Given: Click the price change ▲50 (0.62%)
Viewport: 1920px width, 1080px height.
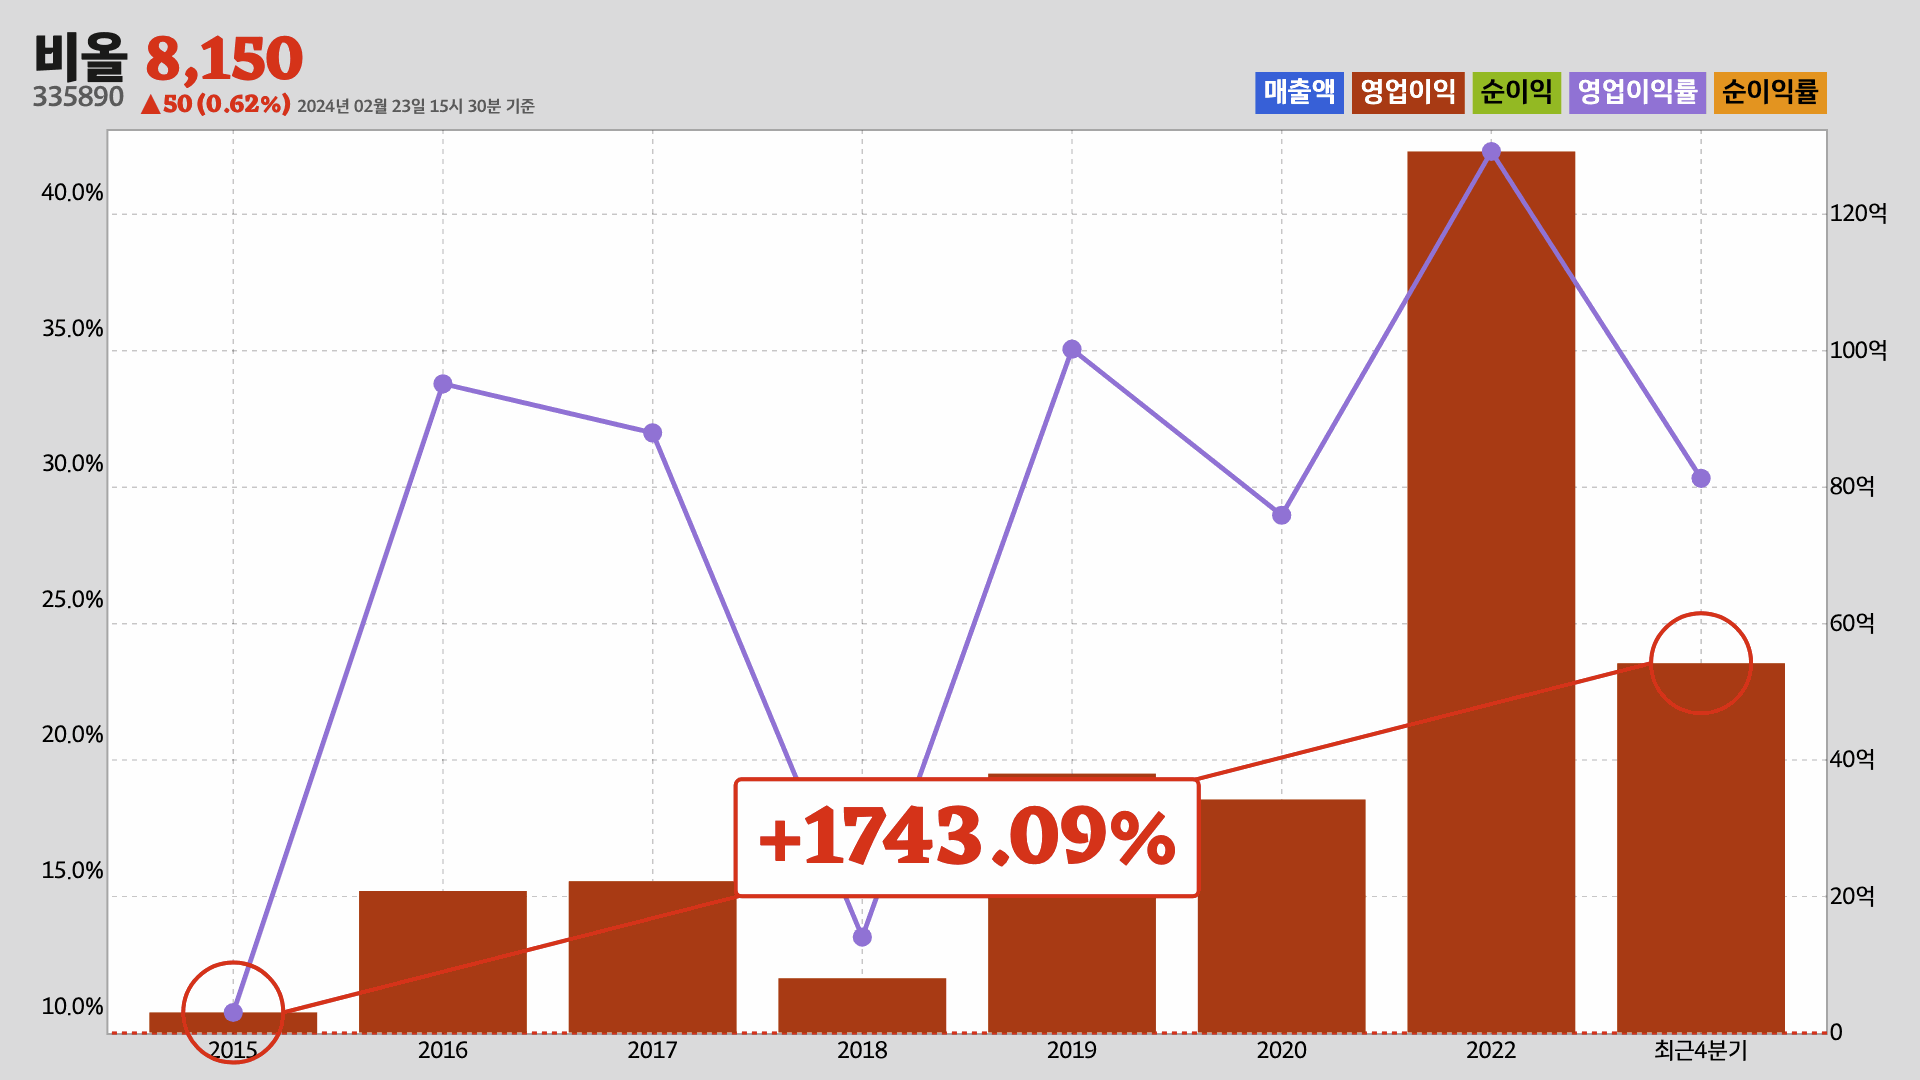Looking at the screenshot, I should (x=215, y=104).
